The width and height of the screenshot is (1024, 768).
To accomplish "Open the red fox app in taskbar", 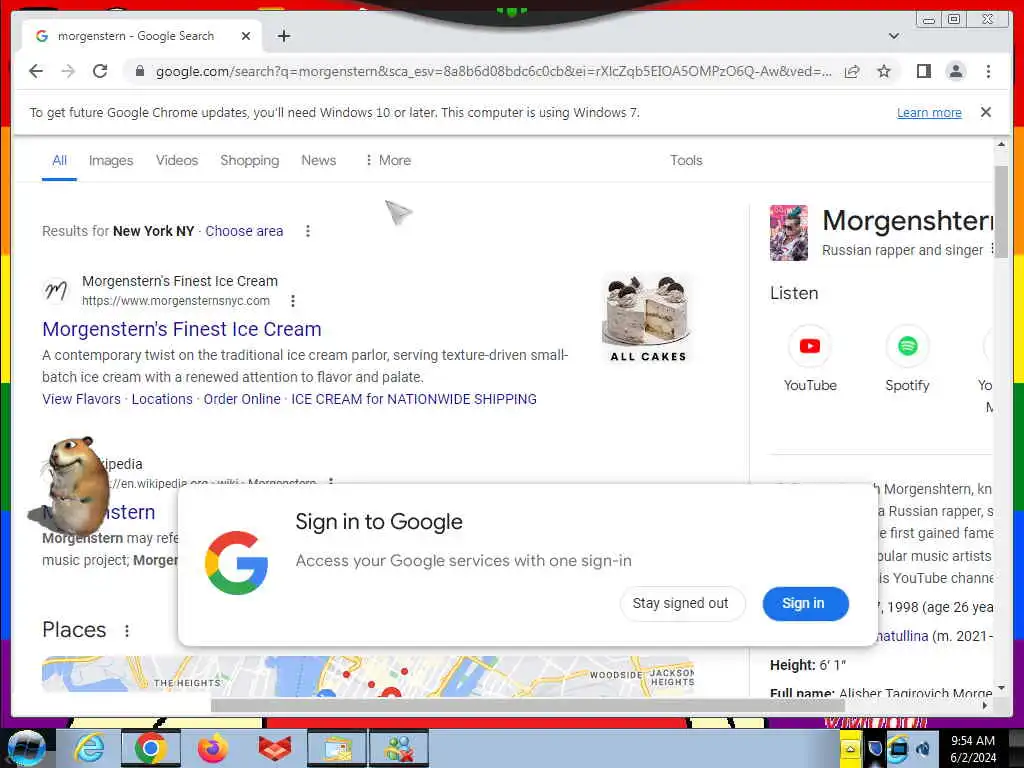I will (x=275, y=748).
